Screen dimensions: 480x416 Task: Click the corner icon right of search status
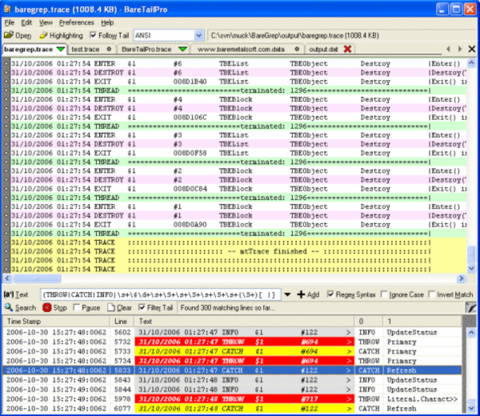(470, 307)
